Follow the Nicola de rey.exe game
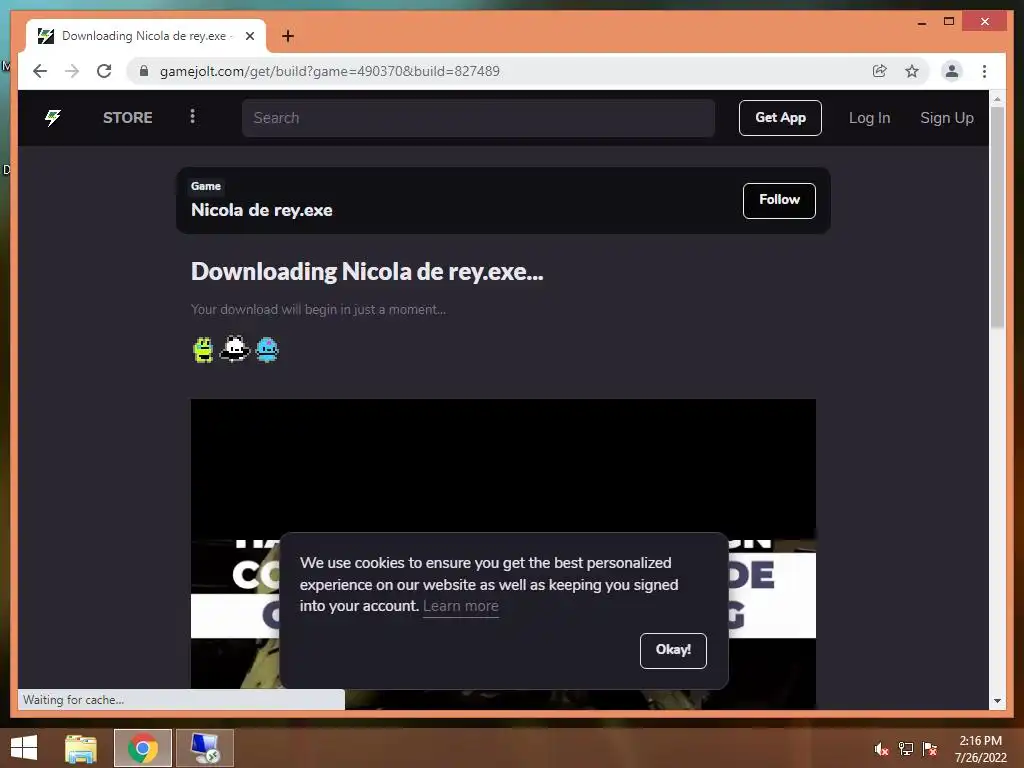This screenshot has width=1024, height=768. pos(779,200)
